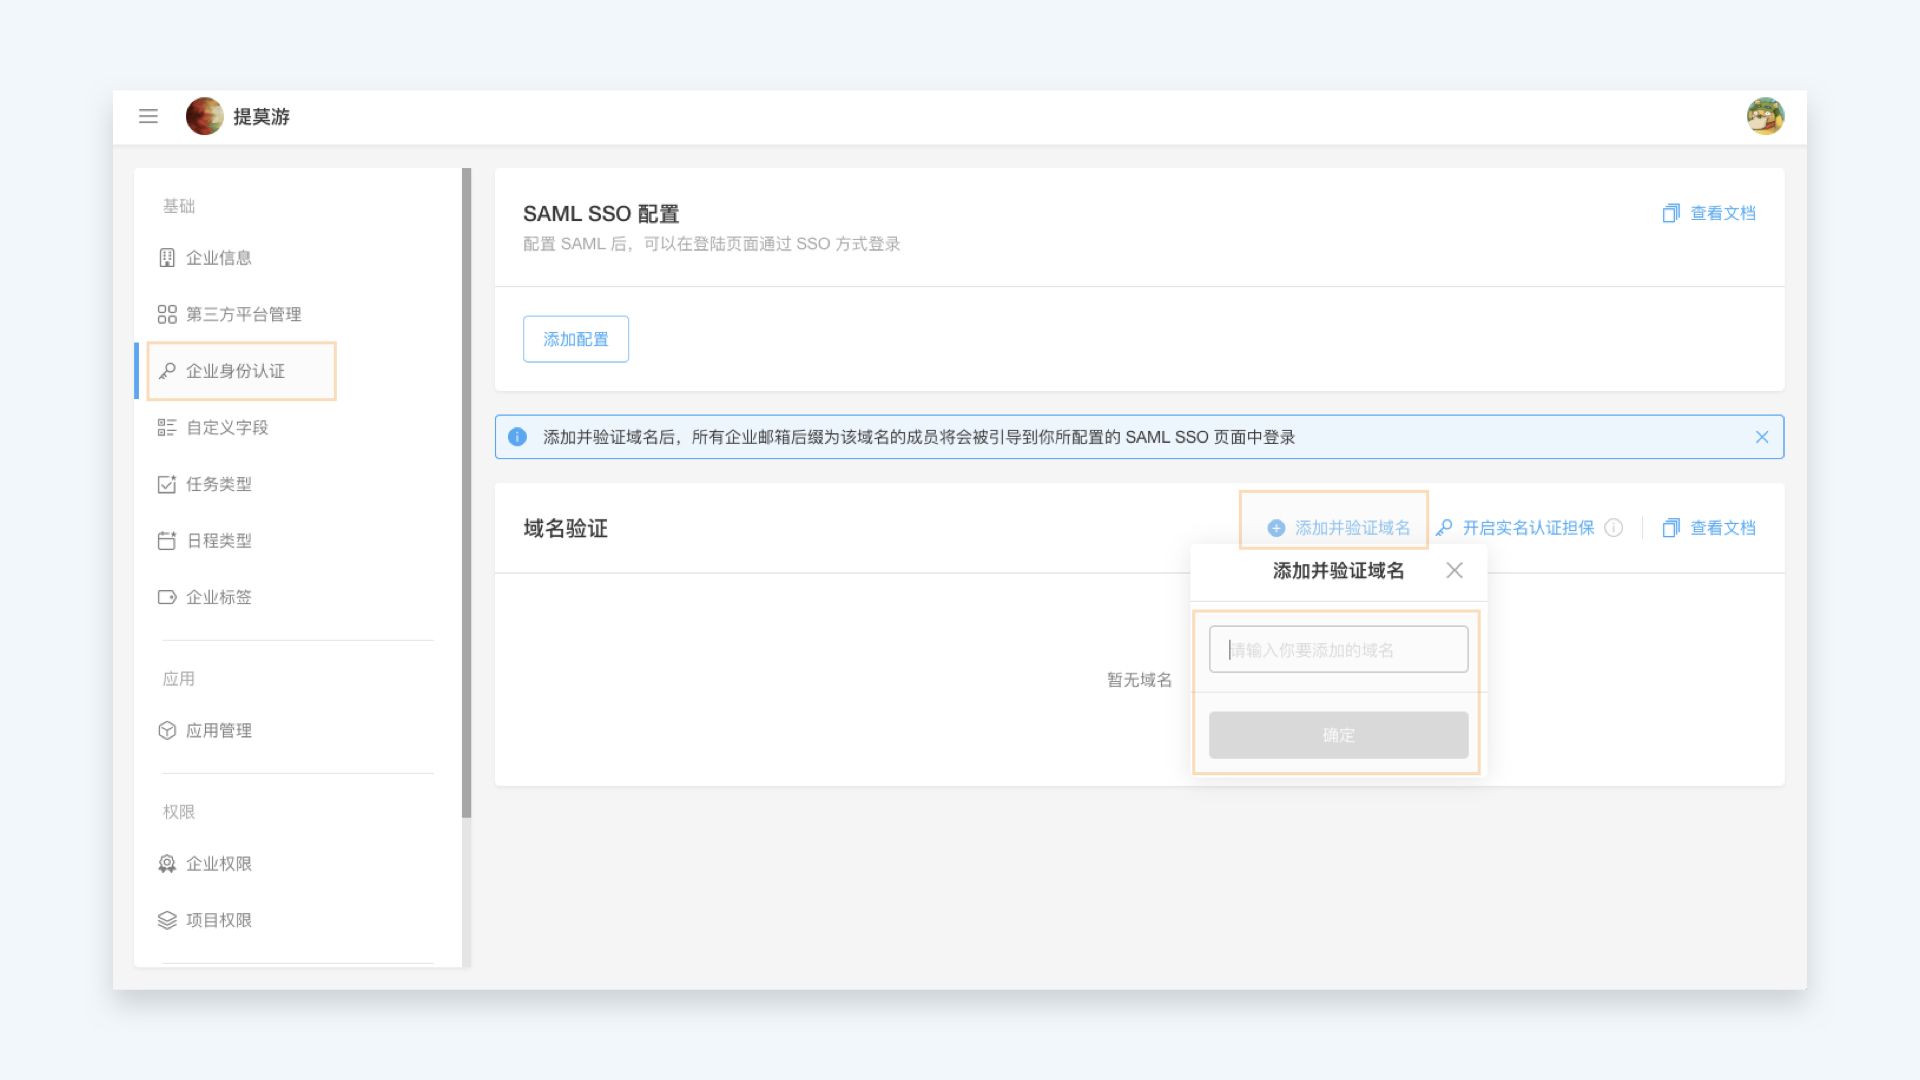Click the 添加配置 button
Viewport: 1920px width, 1080px height.
coord(576,339)
